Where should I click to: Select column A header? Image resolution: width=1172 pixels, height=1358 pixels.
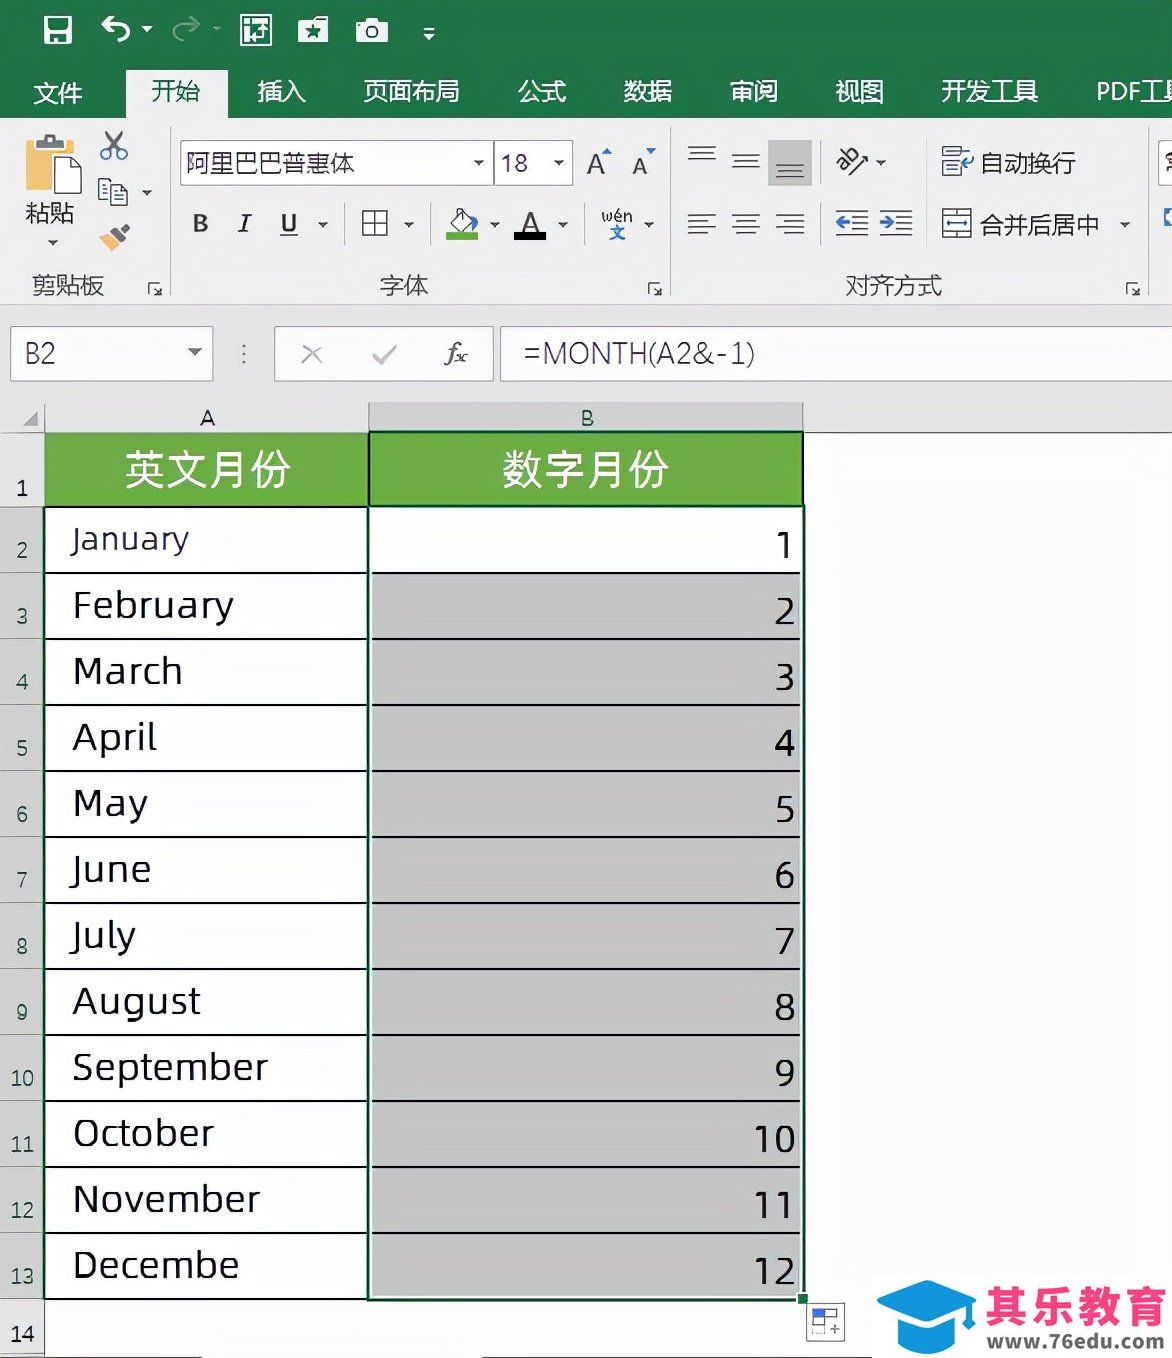coord(207,418)
